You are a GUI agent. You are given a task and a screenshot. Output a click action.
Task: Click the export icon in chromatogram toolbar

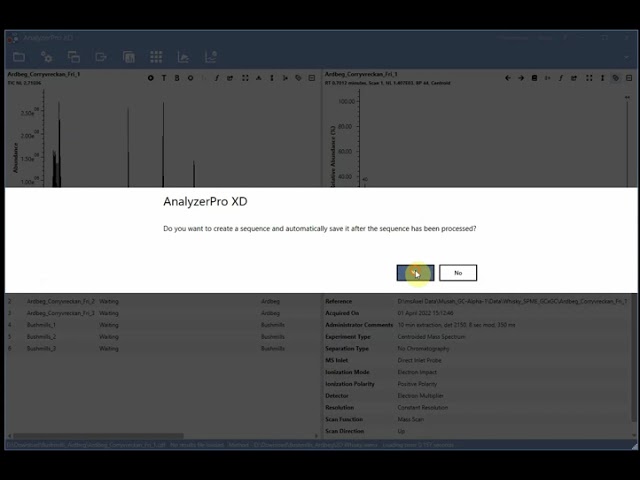(x=230, y=78)
